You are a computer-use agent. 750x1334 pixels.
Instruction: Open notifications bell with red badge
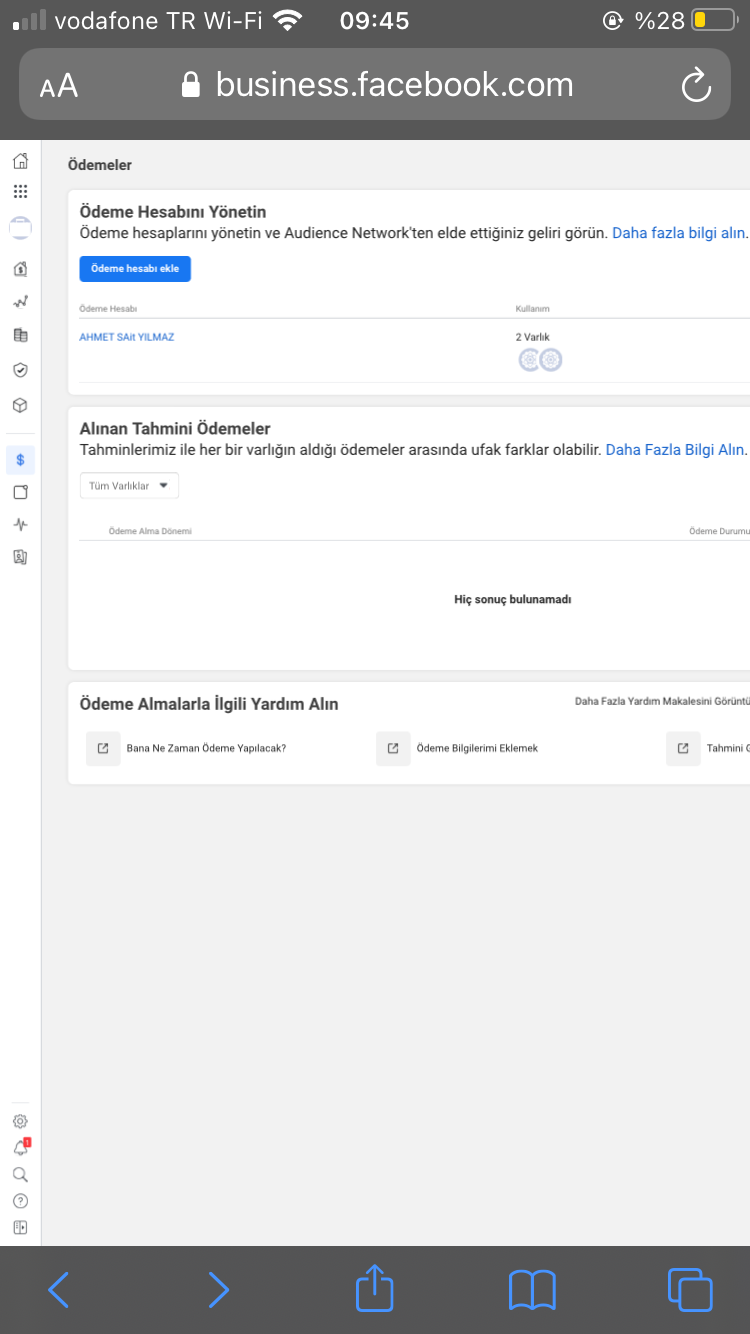click(21, 1148)
